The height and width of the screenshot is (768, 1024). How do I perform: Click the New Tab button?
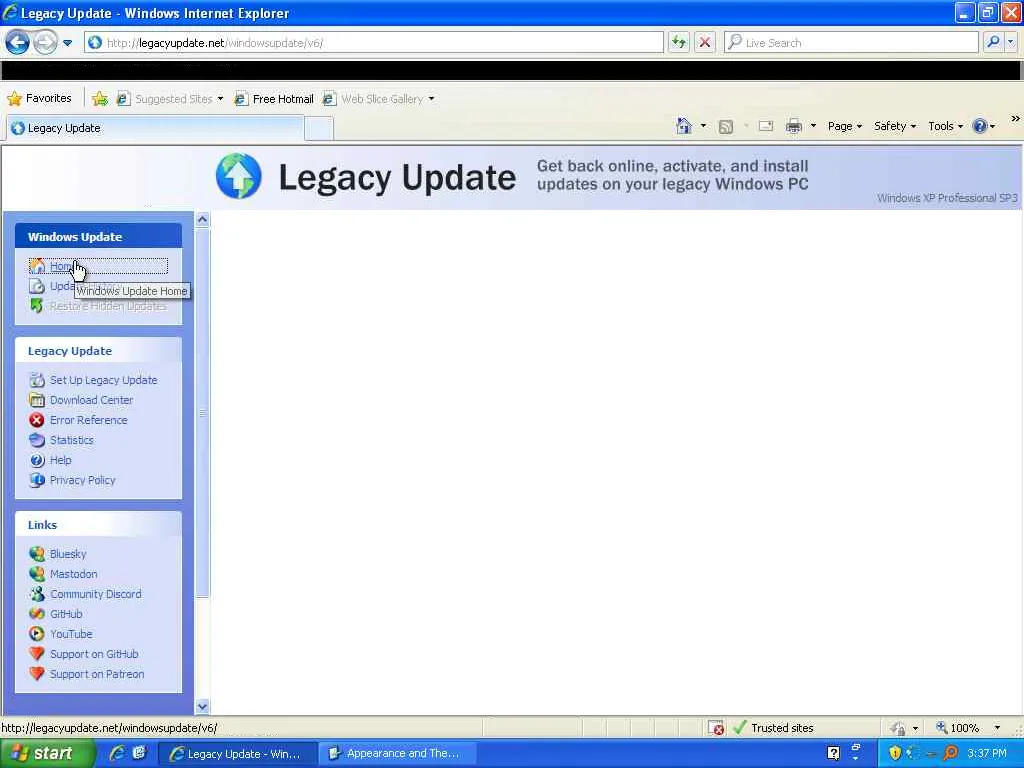(x=319, y=128)
